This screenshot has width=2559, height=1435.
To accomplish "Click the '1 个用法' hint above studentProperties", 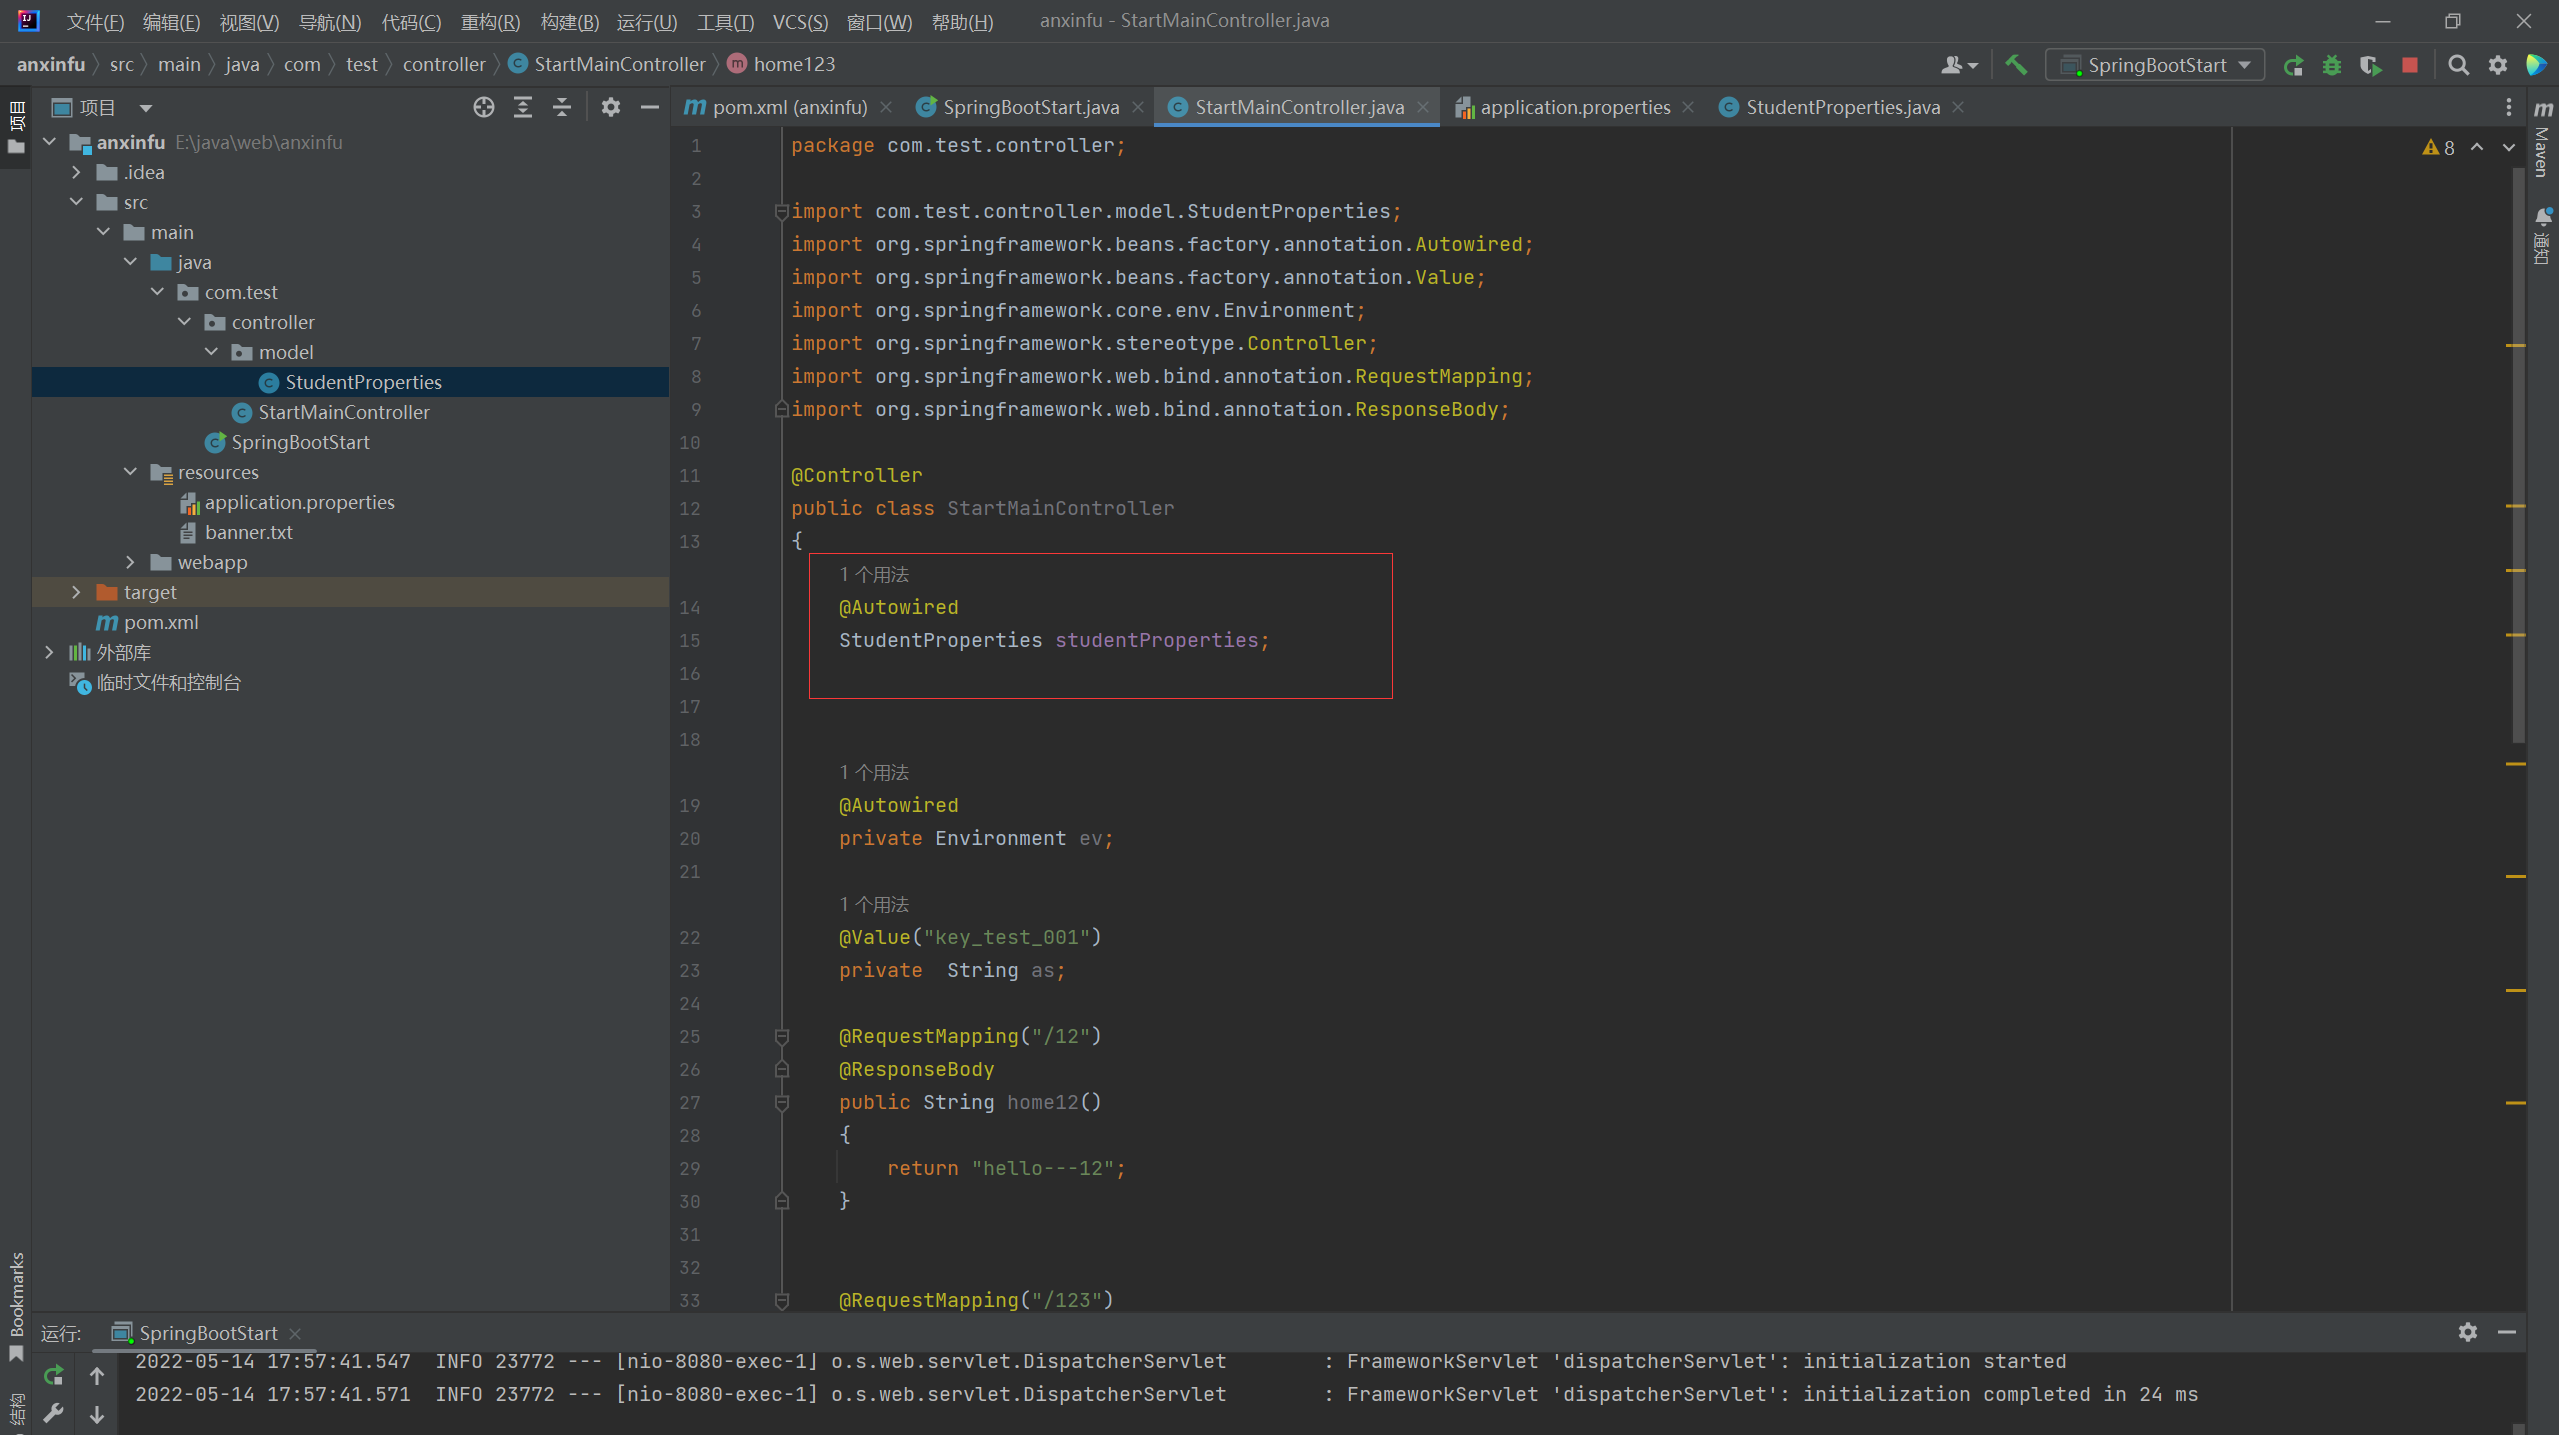I will click(x=874, y=574).
